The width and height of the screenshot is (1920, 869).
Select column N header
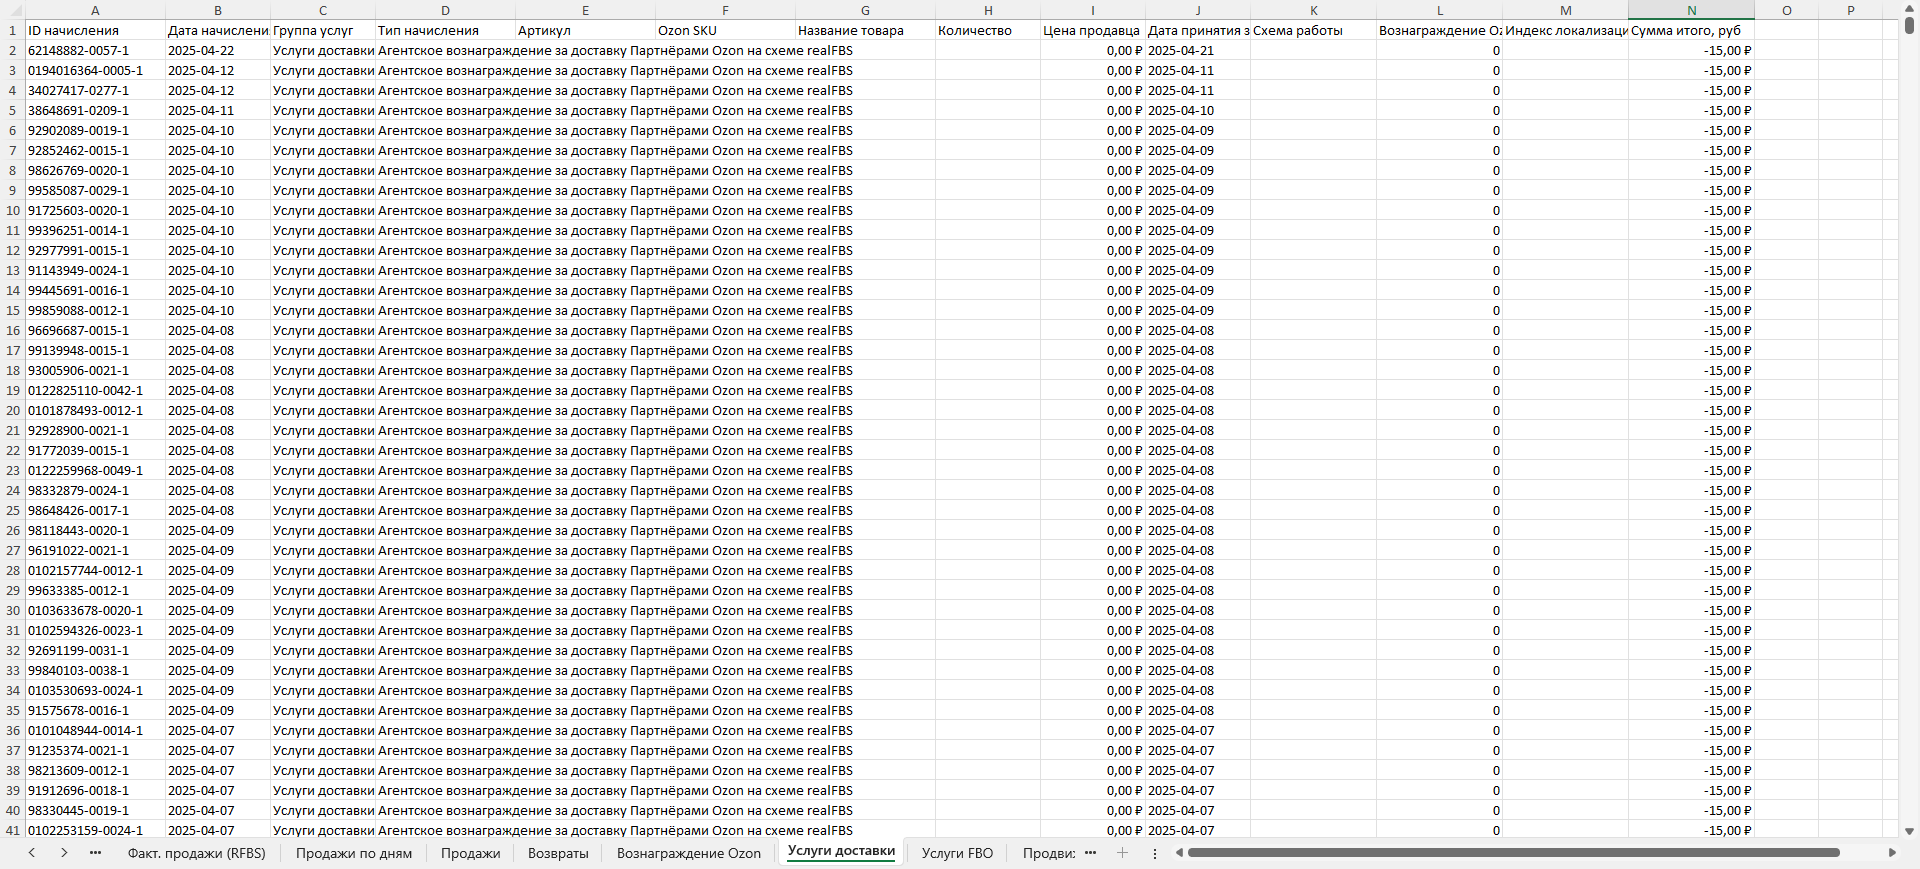[x=1691, y=10]
